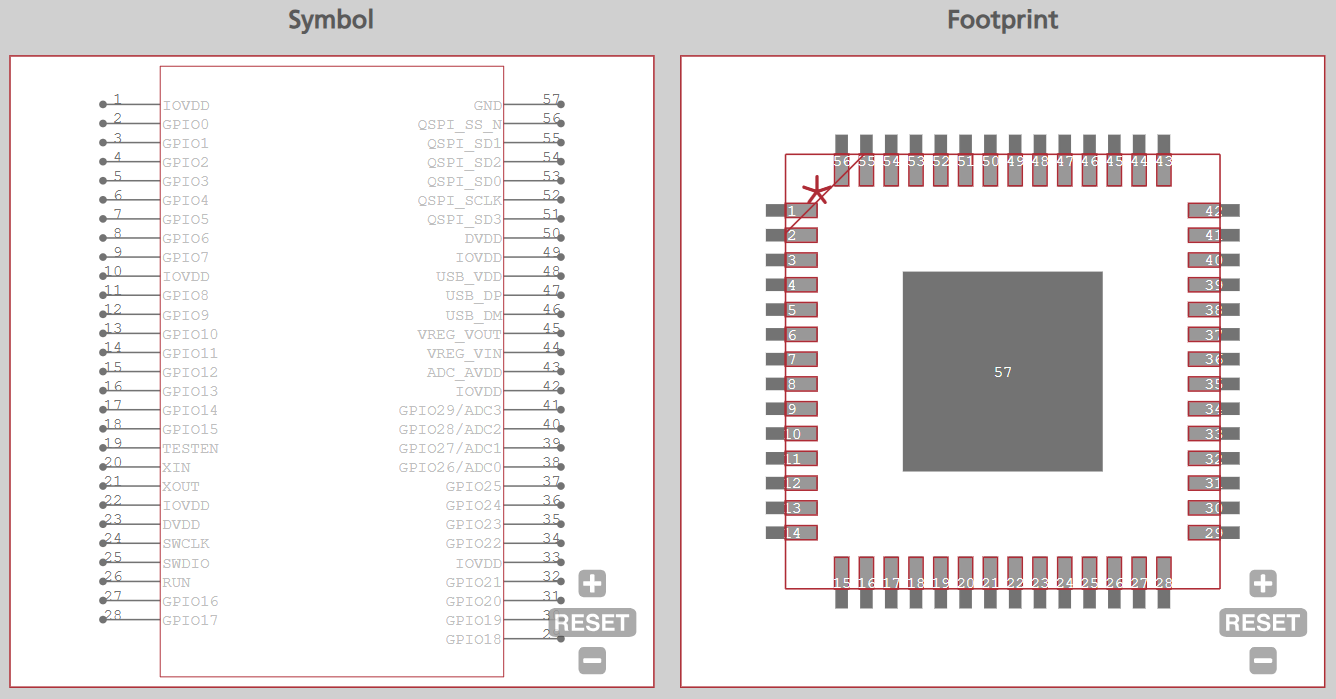
Task: Click the zoom-in plus icon under Footprint
Action: pos(1262,583)
